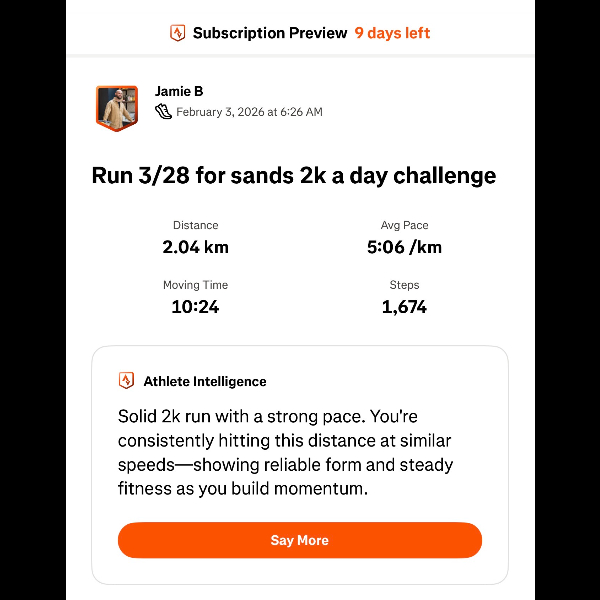
Task: Click the activity date February 3, 2026
Action: (x=249, y=112)
